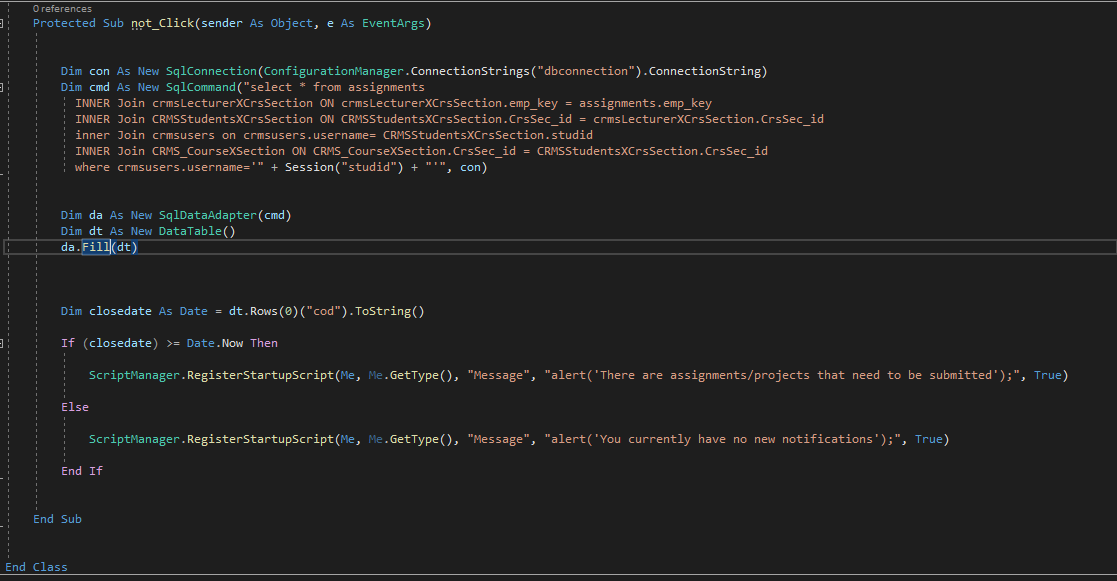Image resolution: width=1117 pixels, height=581 pixels.
Task: Click closedate in the Dim declaration line
Action: (120, 311)
